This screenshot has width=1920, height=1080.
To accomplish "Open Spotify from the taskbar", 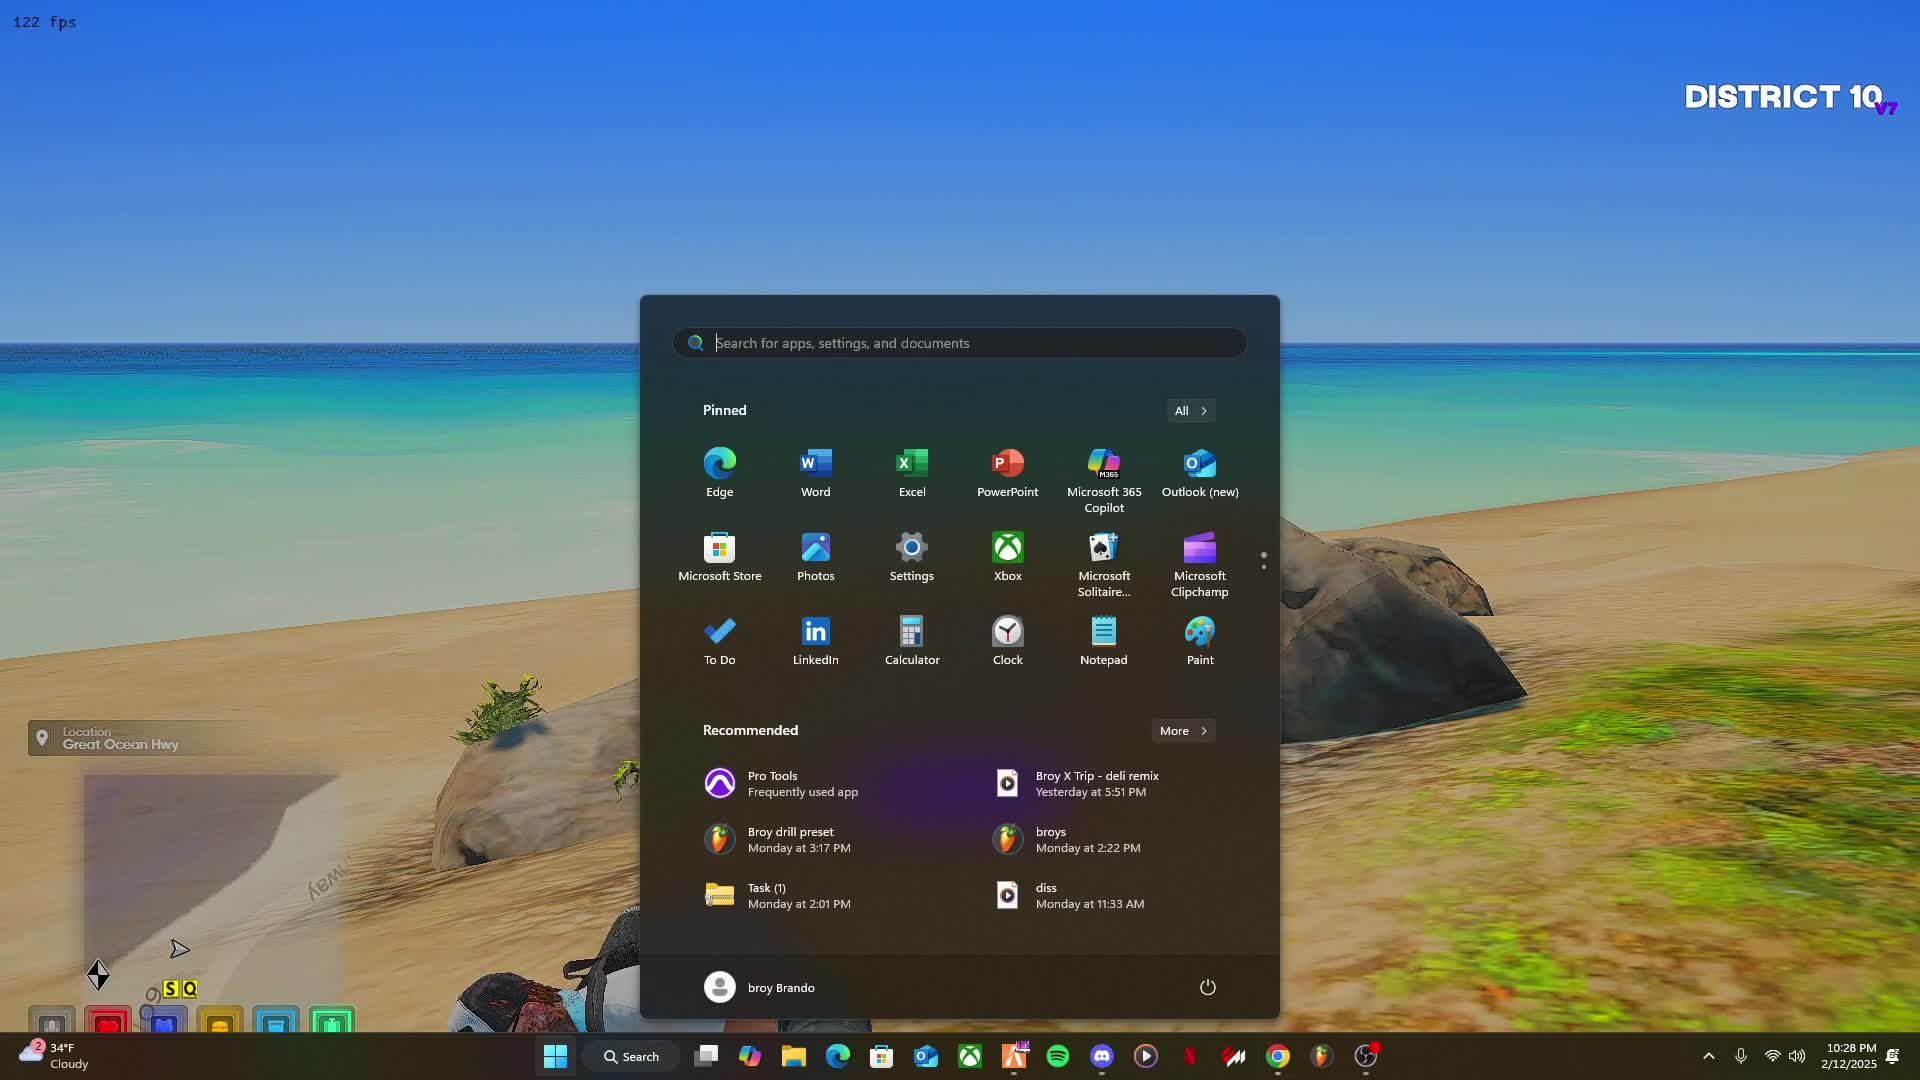I will click(x=1058, y=1056).
